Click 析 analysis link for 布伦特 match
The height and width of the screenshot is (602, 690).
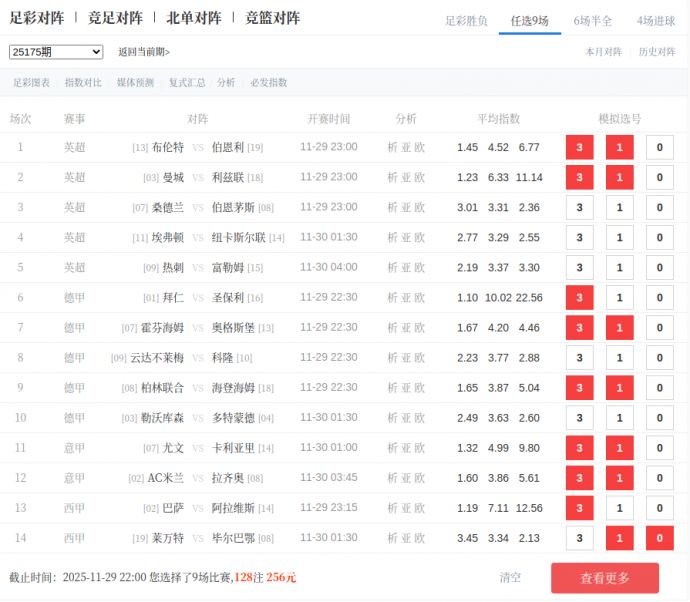tap(393, 148)
